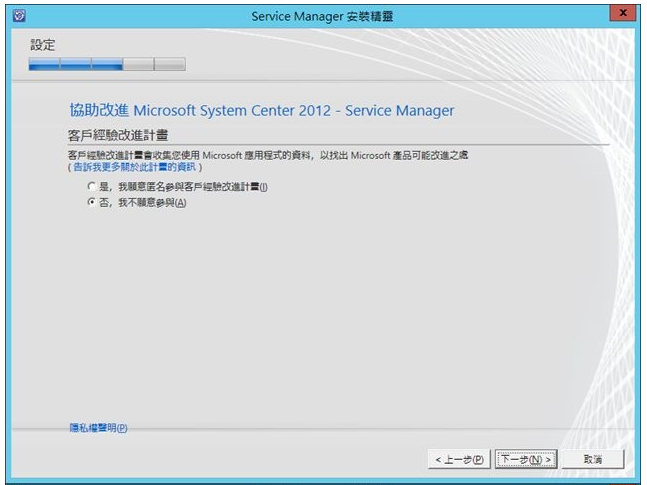The width and height of the screenshot is (647, 485).
Task: Go back with the 上一步 button
Action: click(x=460, y=459)
